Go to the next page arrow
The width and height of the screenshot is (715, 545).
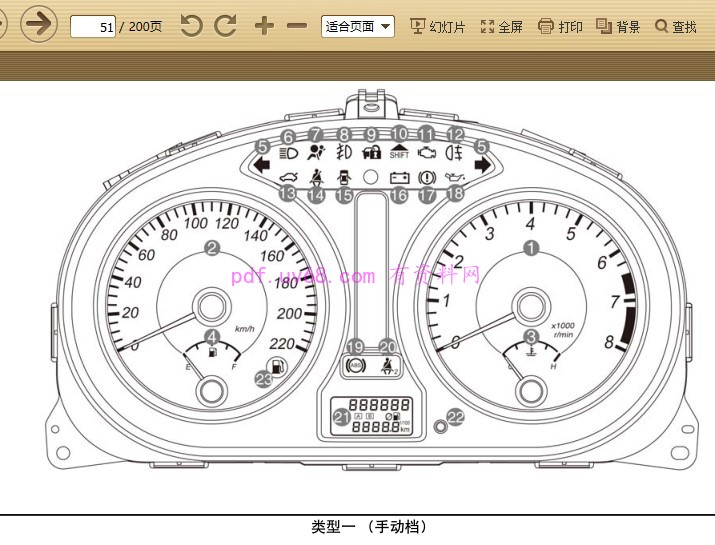pos(39,24)
